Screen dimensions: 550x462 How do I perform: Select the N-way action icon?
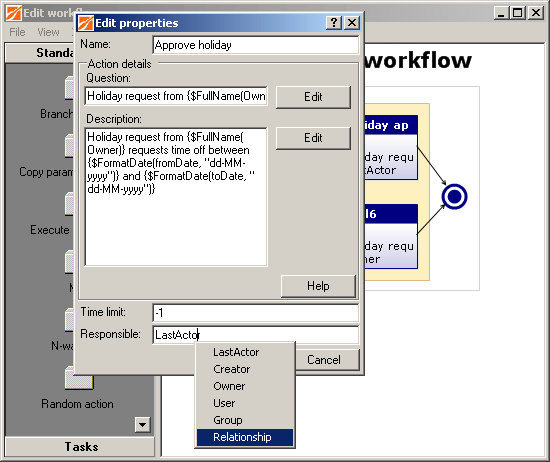(x=69, y=320)
